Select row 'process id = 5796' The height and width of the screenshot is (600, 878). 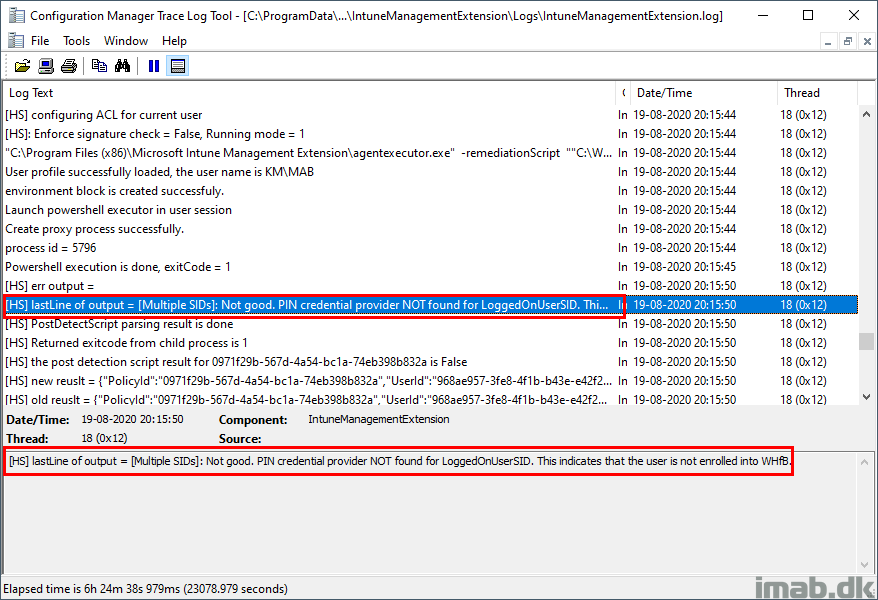pyautogui.click(x=431, y=248)
